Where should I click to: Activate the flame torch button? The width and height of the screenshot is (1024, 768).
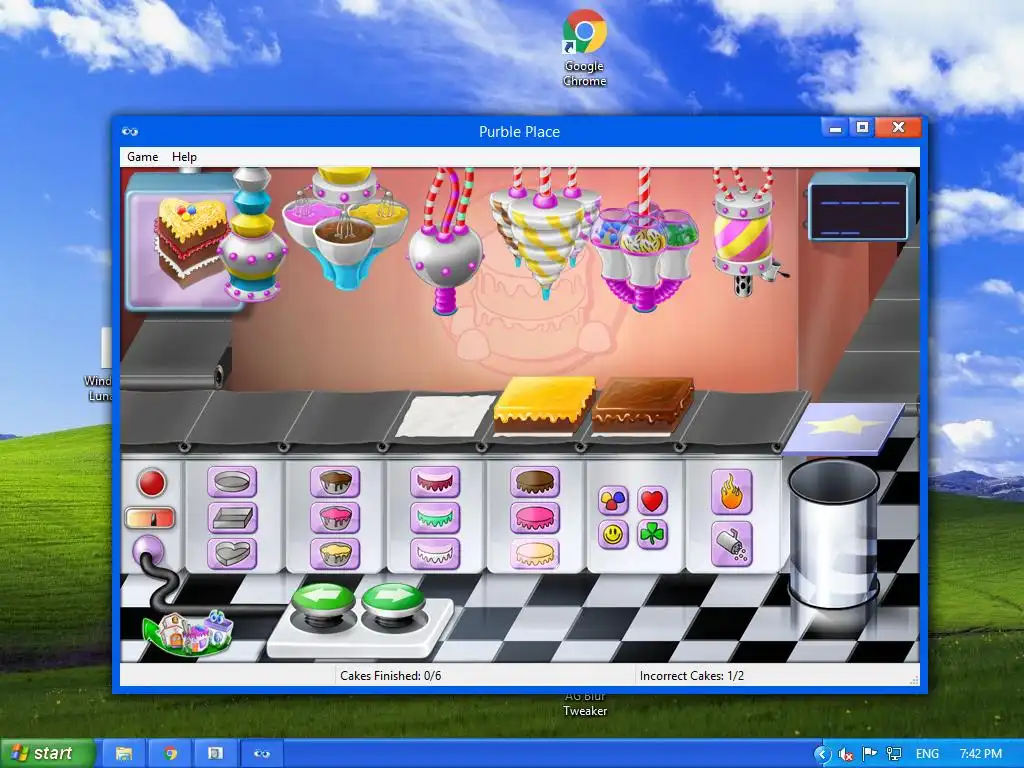coord(731,492)
